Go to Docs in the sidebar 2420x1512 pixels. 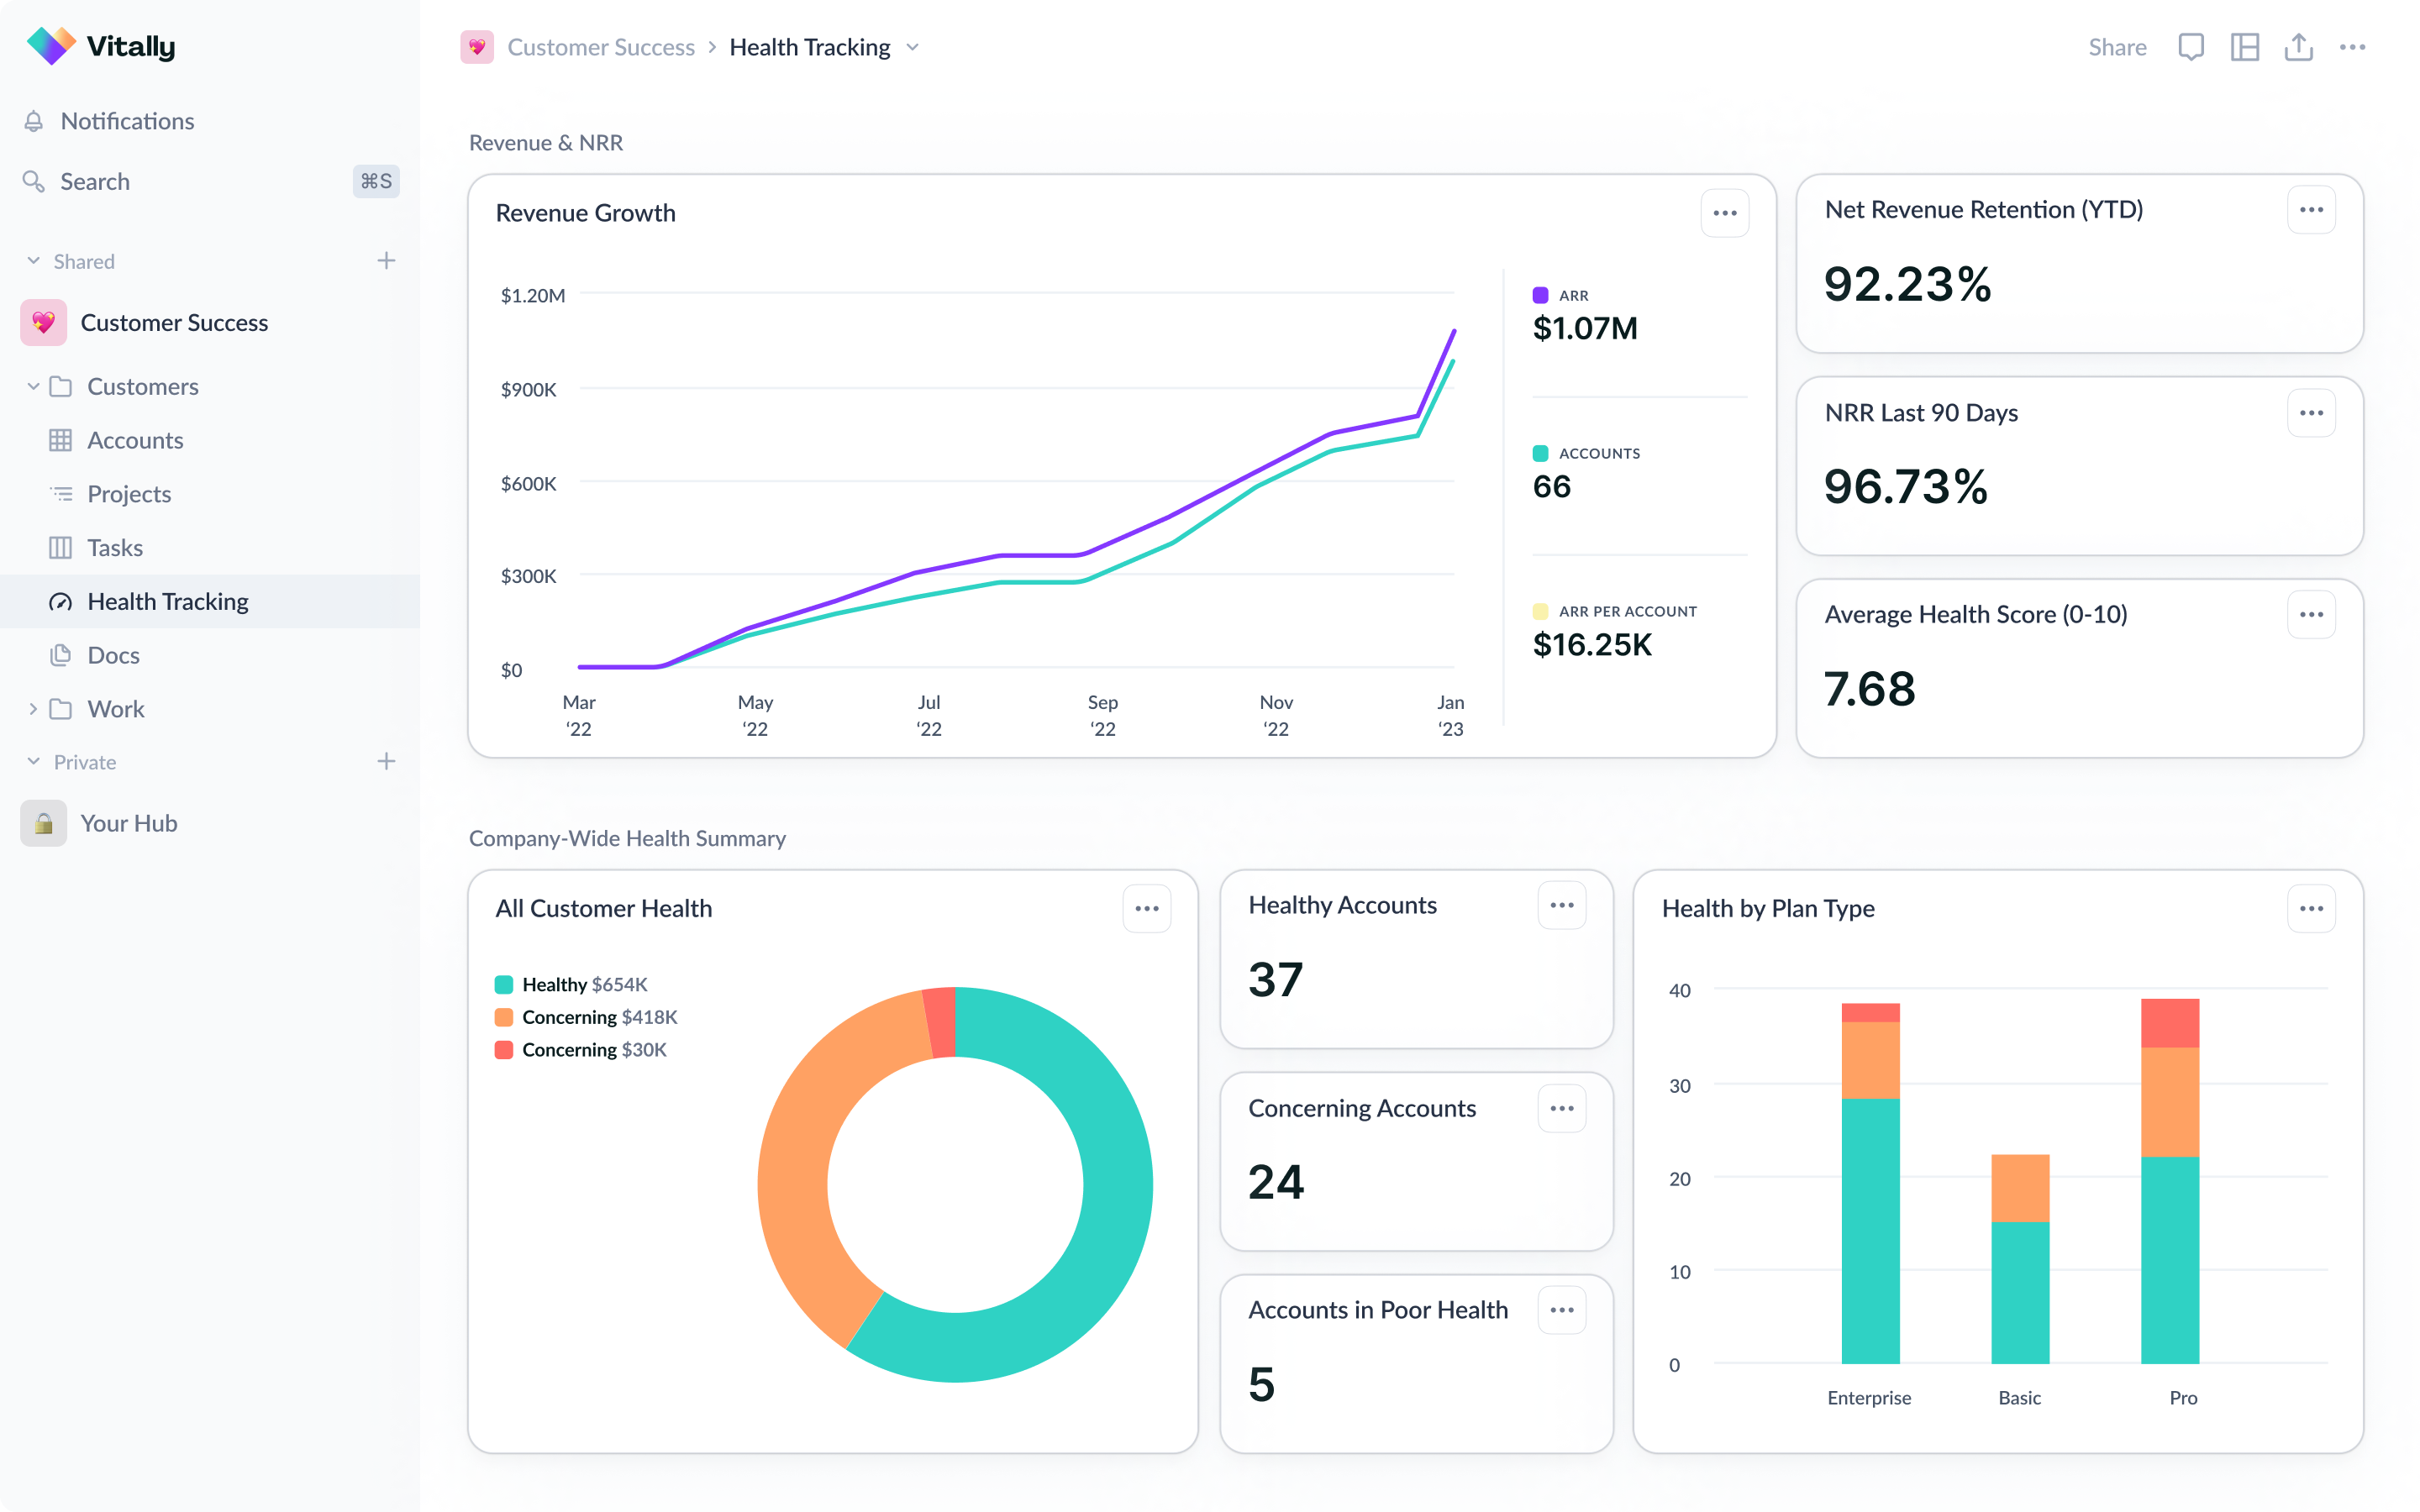(x=113, y=655)
